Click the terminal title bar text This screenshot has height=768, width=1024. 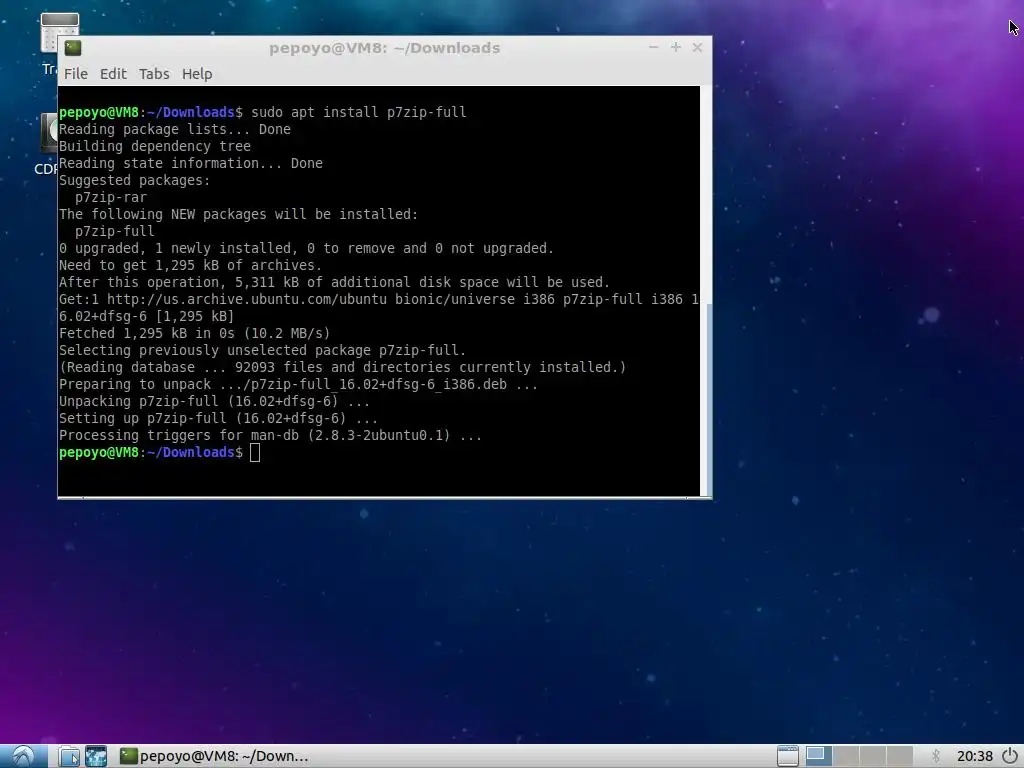click(x=384, y=48)
